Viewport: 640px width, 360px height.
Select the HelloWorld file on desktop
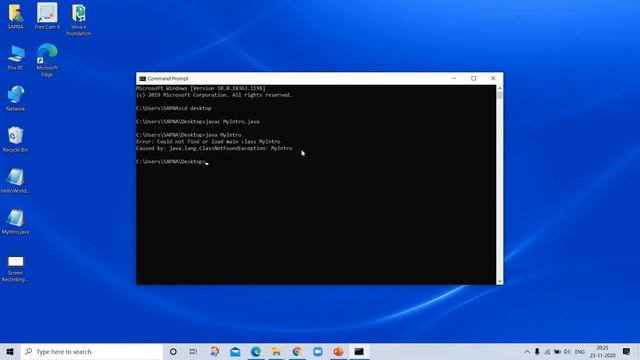[16, 180]
